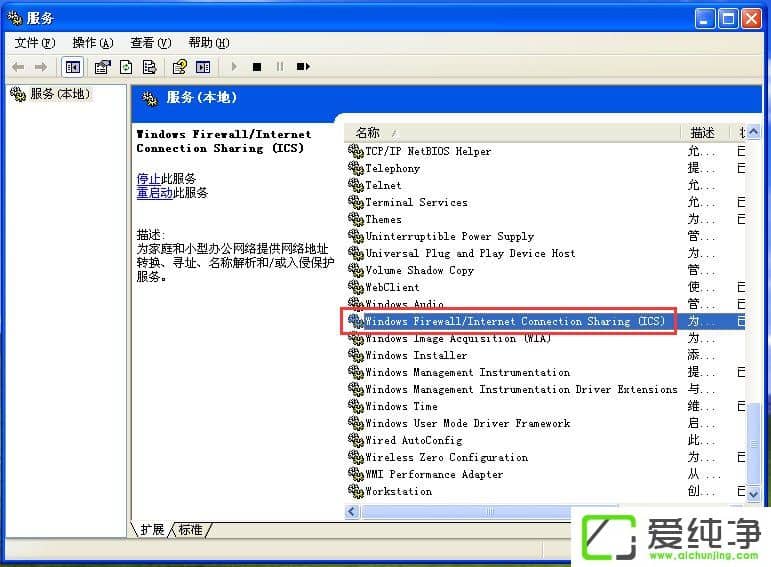Click the 停止 link to stop service

(148, 179)
